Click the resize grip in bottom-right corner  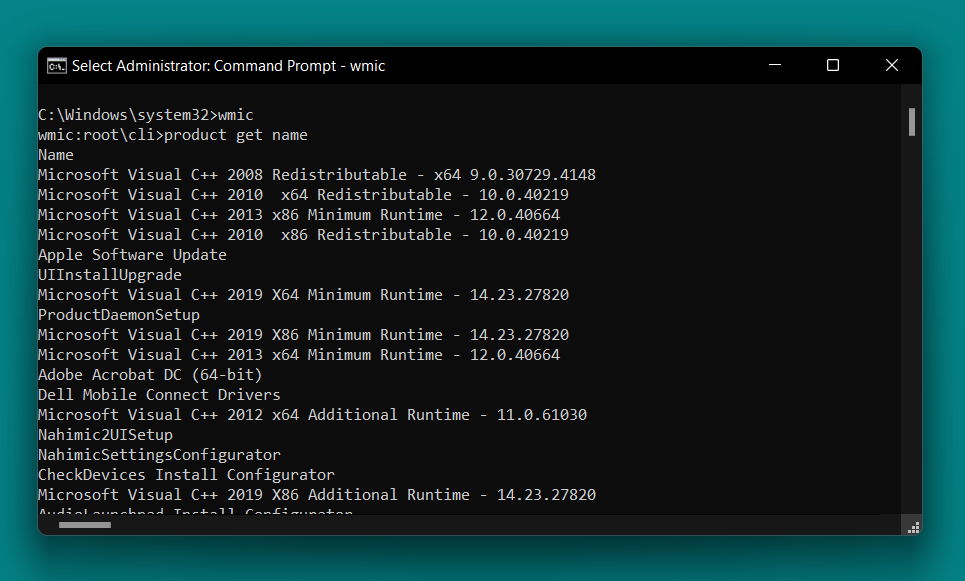911,526
